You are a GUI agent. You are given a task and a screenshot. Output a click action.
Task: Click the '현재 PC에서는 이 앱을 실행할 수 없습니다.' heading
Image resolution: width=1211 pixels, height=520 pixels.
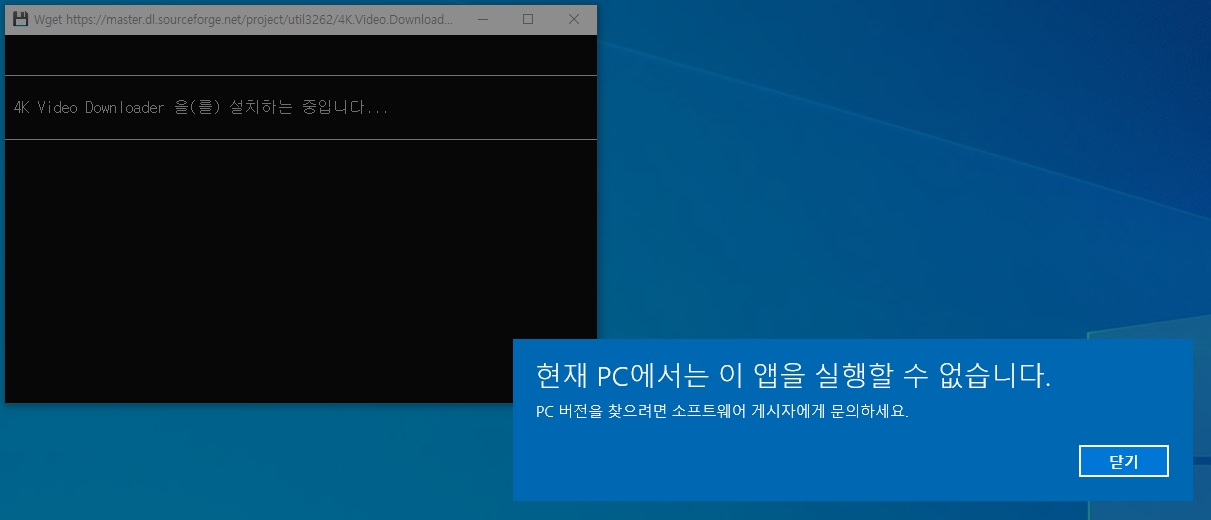click(794, 376)
